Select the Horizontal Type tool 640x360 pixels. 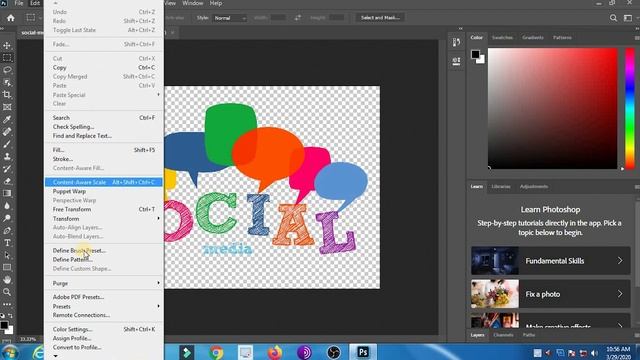7,242
